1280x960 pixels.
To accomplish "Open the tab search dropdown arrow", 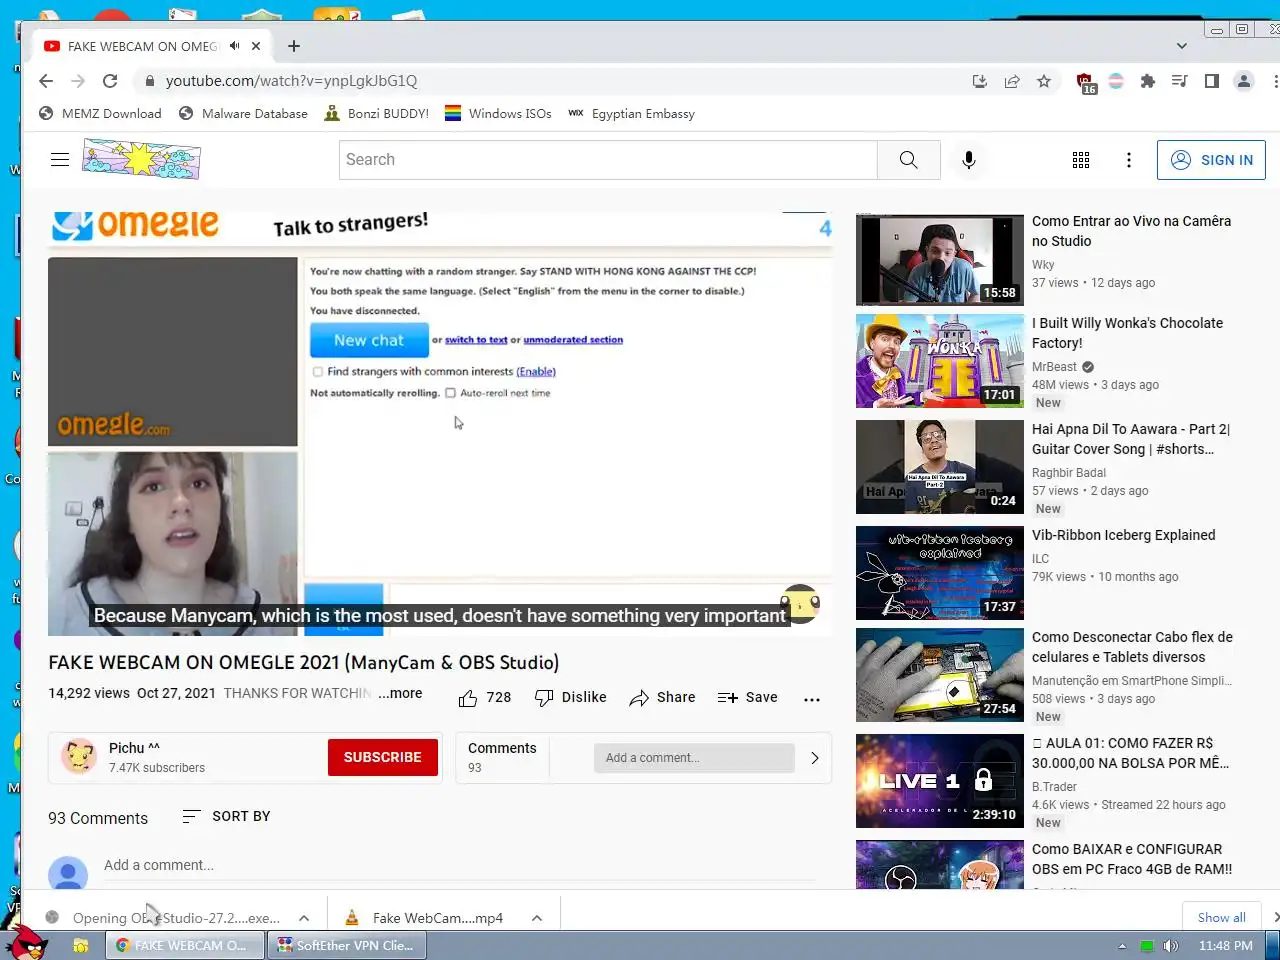I will click(x=1182, y=46).
